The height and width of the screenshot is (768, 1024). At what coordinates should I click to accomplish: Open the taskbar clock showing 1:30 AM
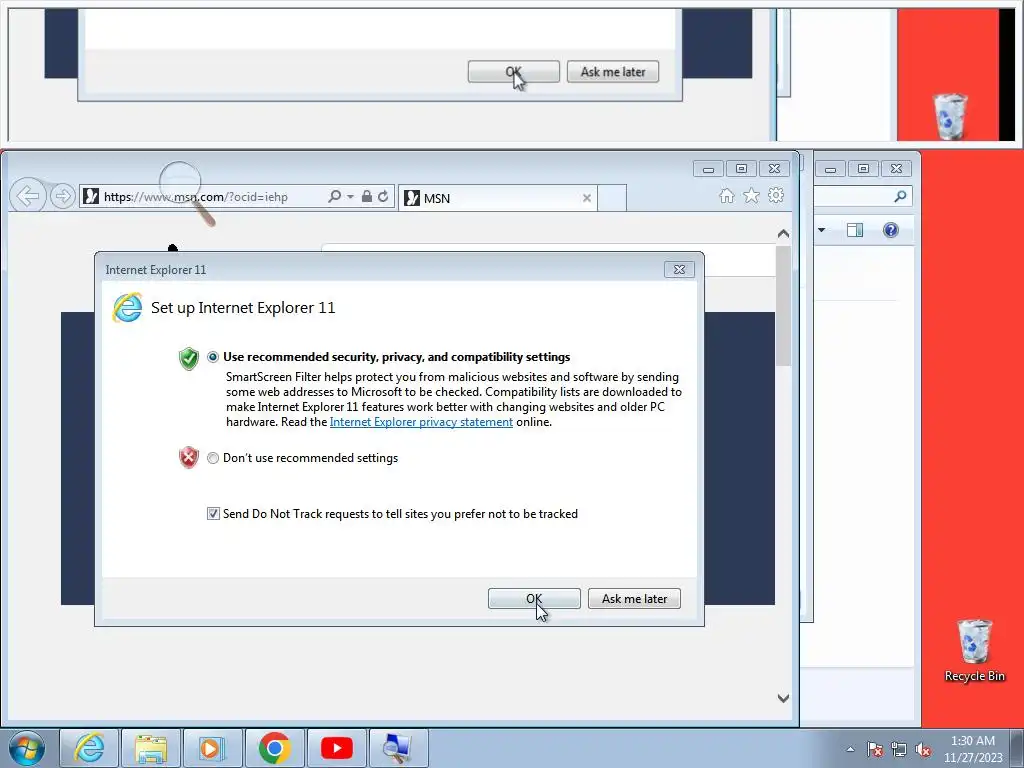click(973, 749)
